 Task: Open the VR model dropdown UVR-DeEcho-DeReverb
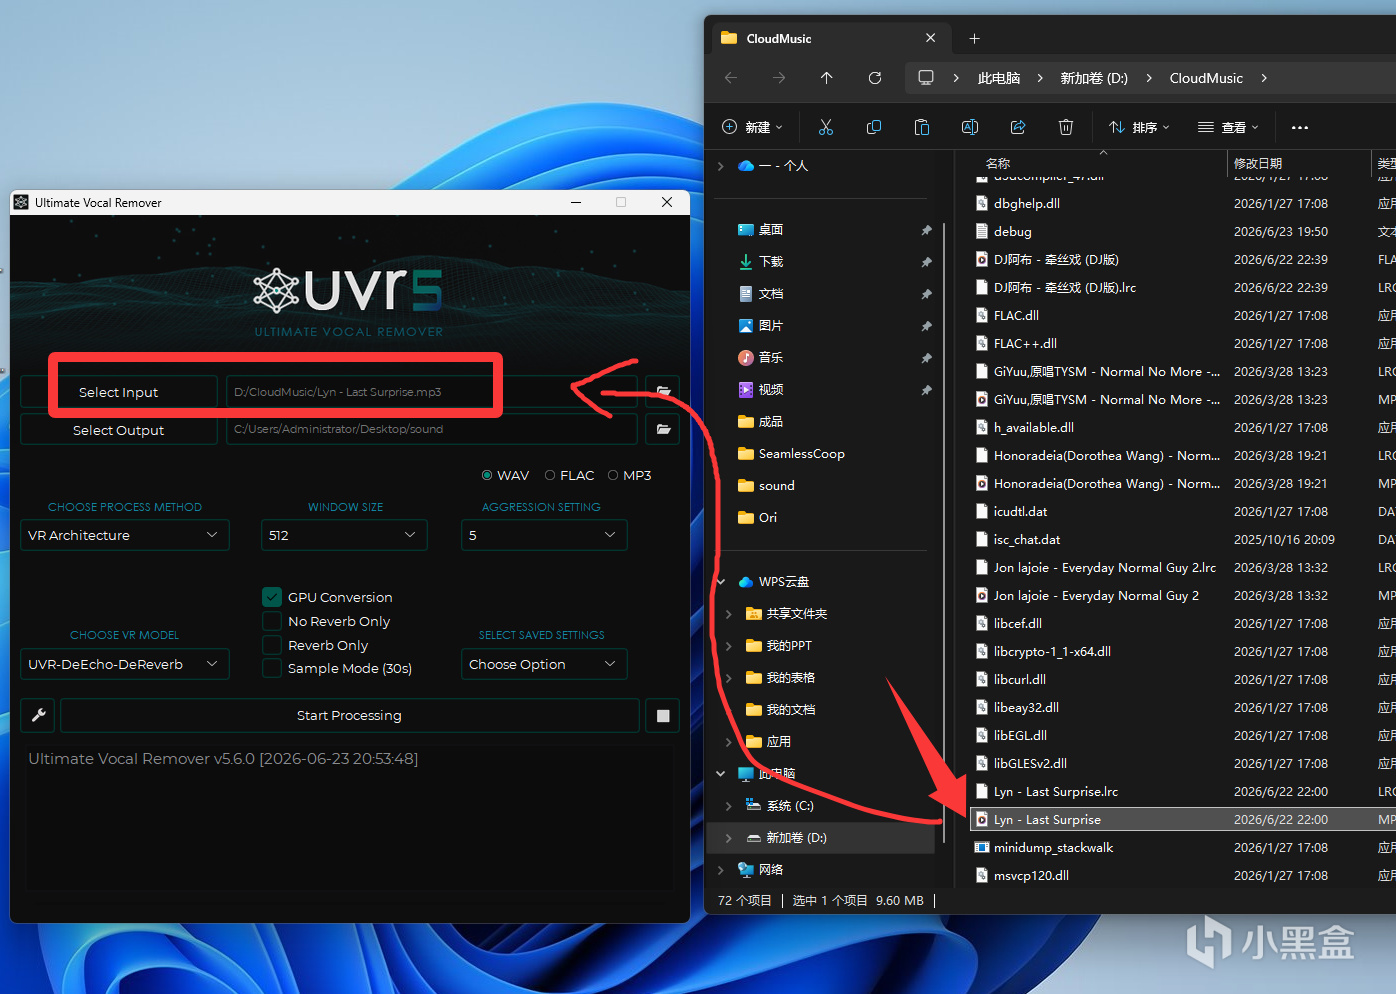click(125, 664)
